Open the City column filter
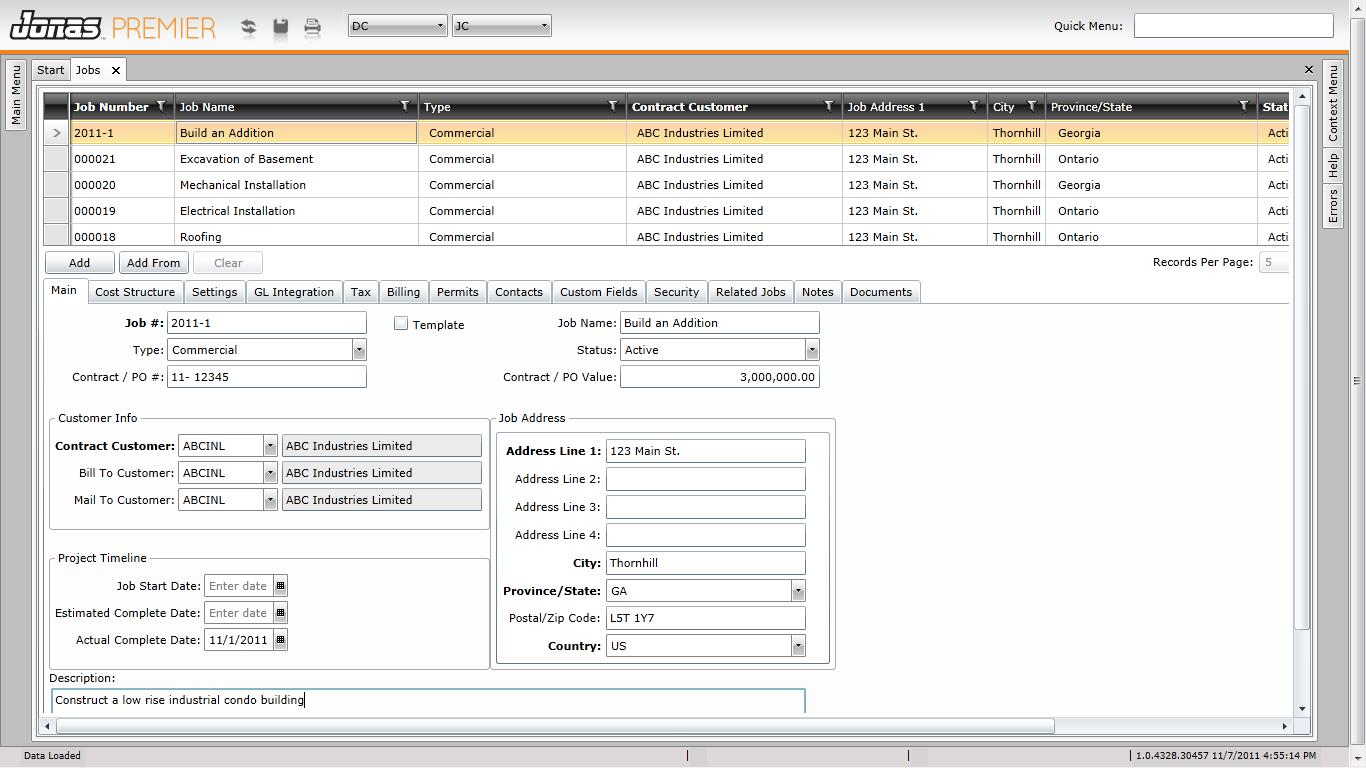 (x=1031, y=106)
